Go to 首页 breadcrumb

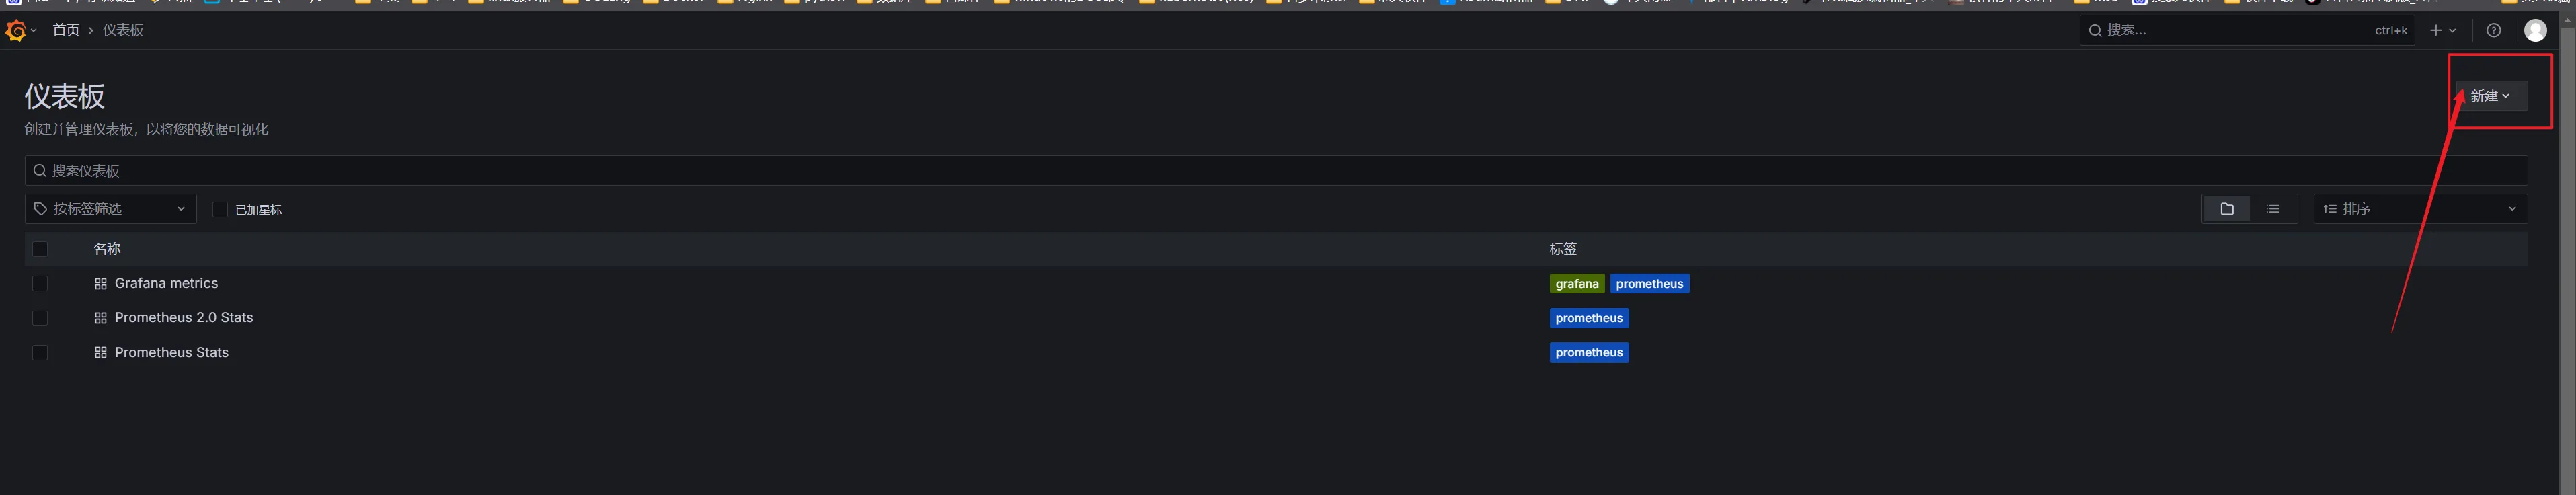(66, 31)
